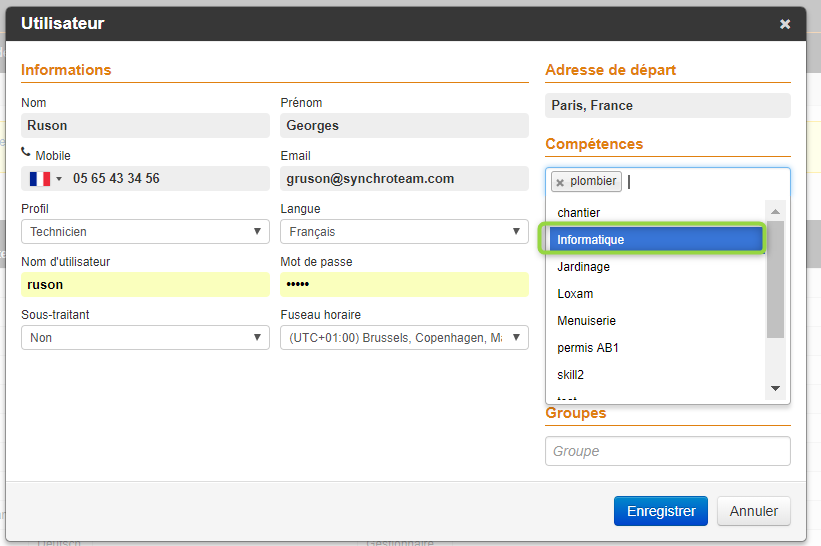Open the Sous-traitant dropdown showing Non
This screenshot has height=546, width=821.
146,338
